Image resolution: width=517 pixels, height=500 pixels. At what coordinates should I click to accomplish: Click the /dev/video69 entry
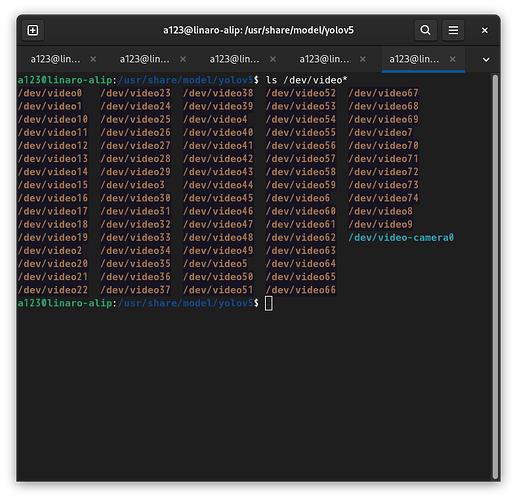[x=384, y=119]
